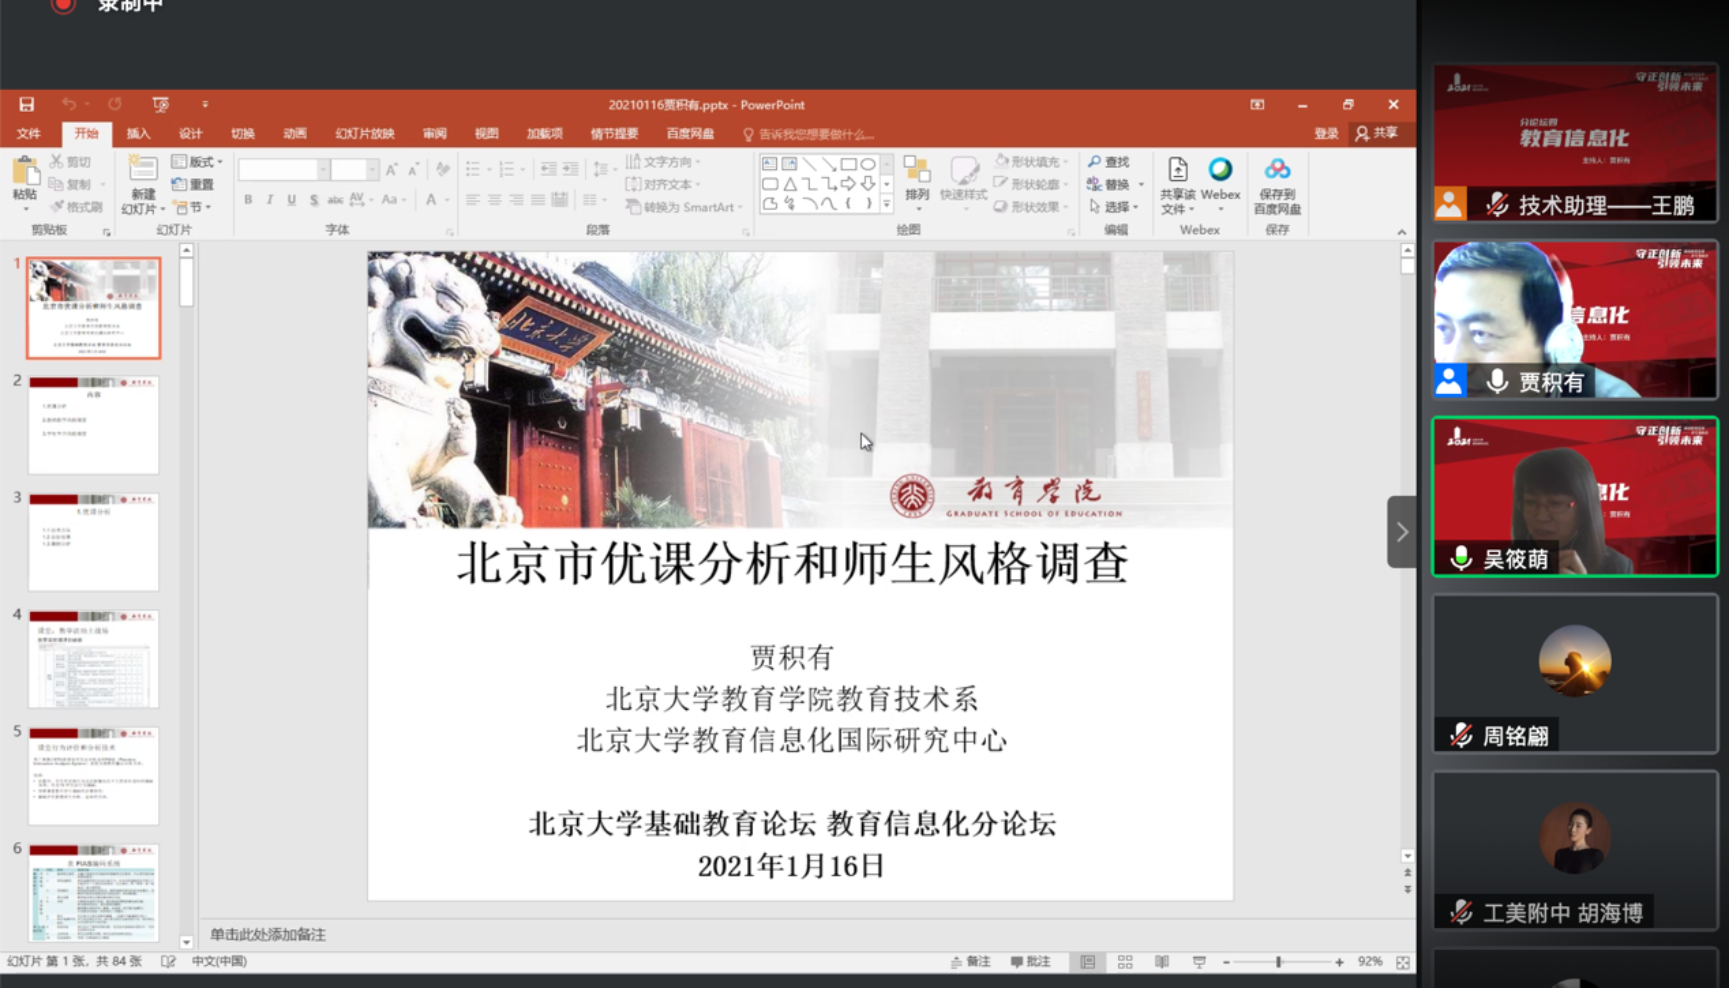Screen dimensions: 1730x989
Task: Open the Insert (插入) tab
Action: tap(138, 134)
